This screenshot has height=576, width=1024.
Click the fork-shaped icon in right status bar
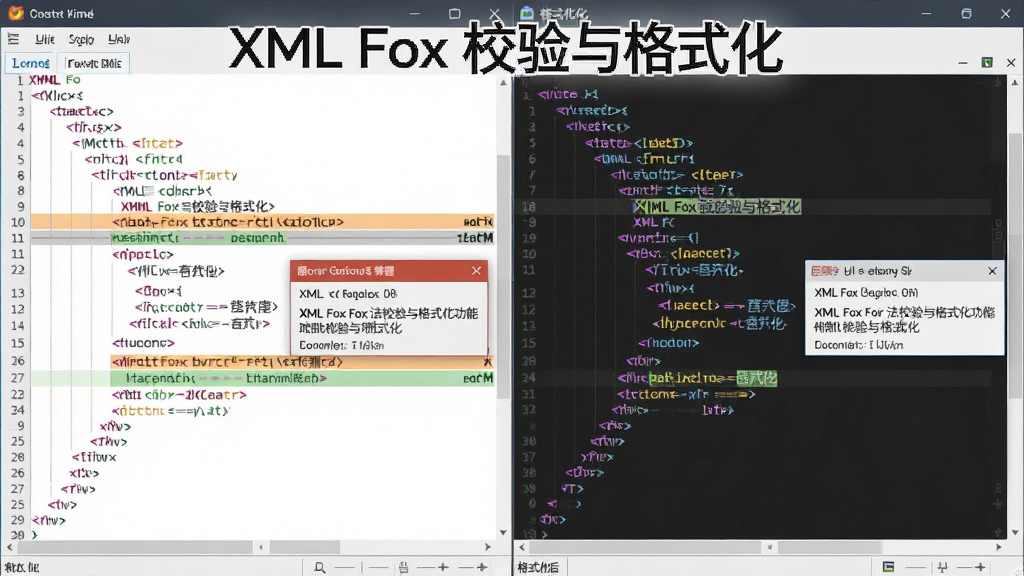point(942,568)
